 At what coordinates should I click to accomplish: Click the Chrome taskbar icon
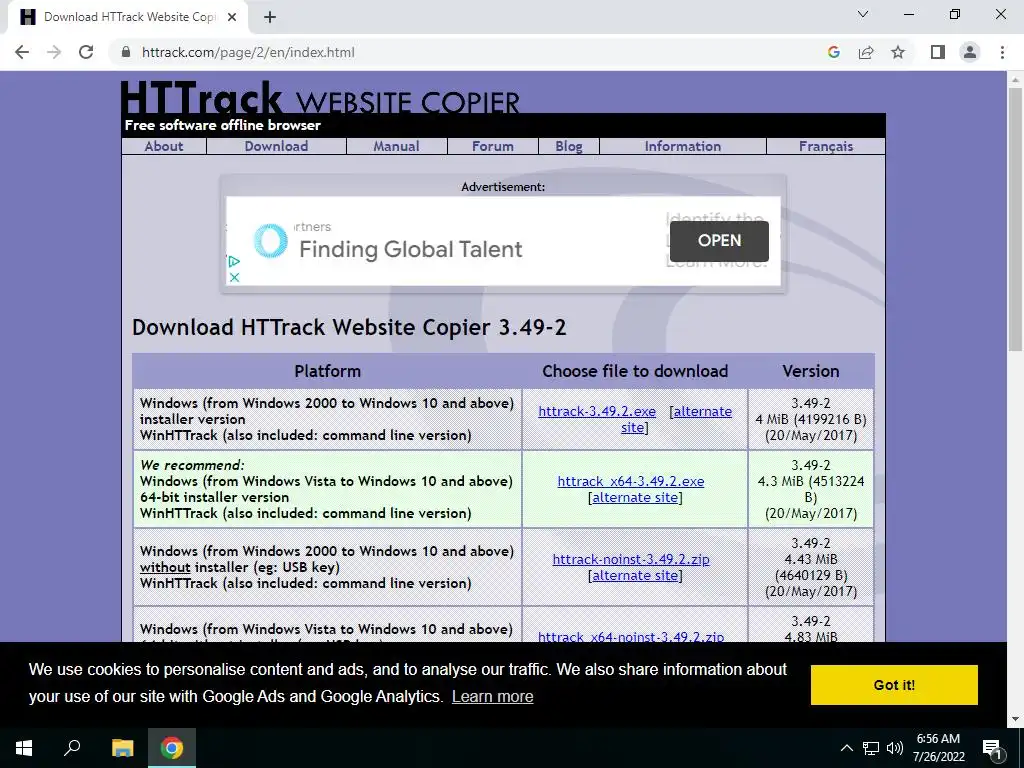point(172,748)
